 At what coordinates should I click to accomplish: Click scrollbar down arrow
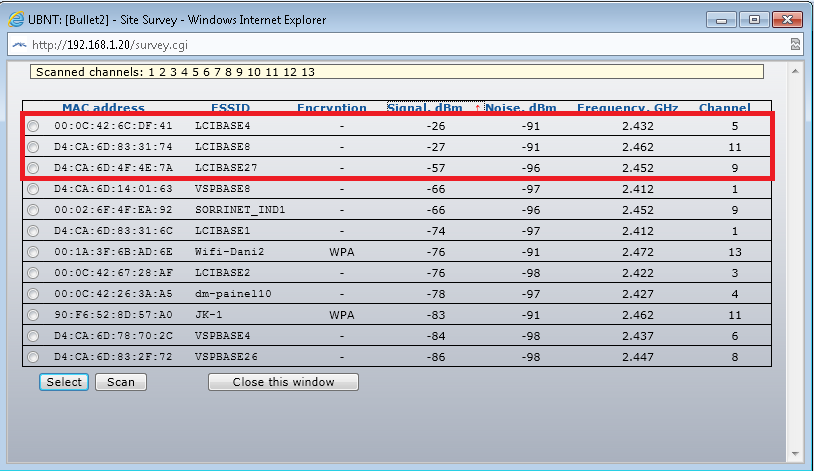(795, 454)
